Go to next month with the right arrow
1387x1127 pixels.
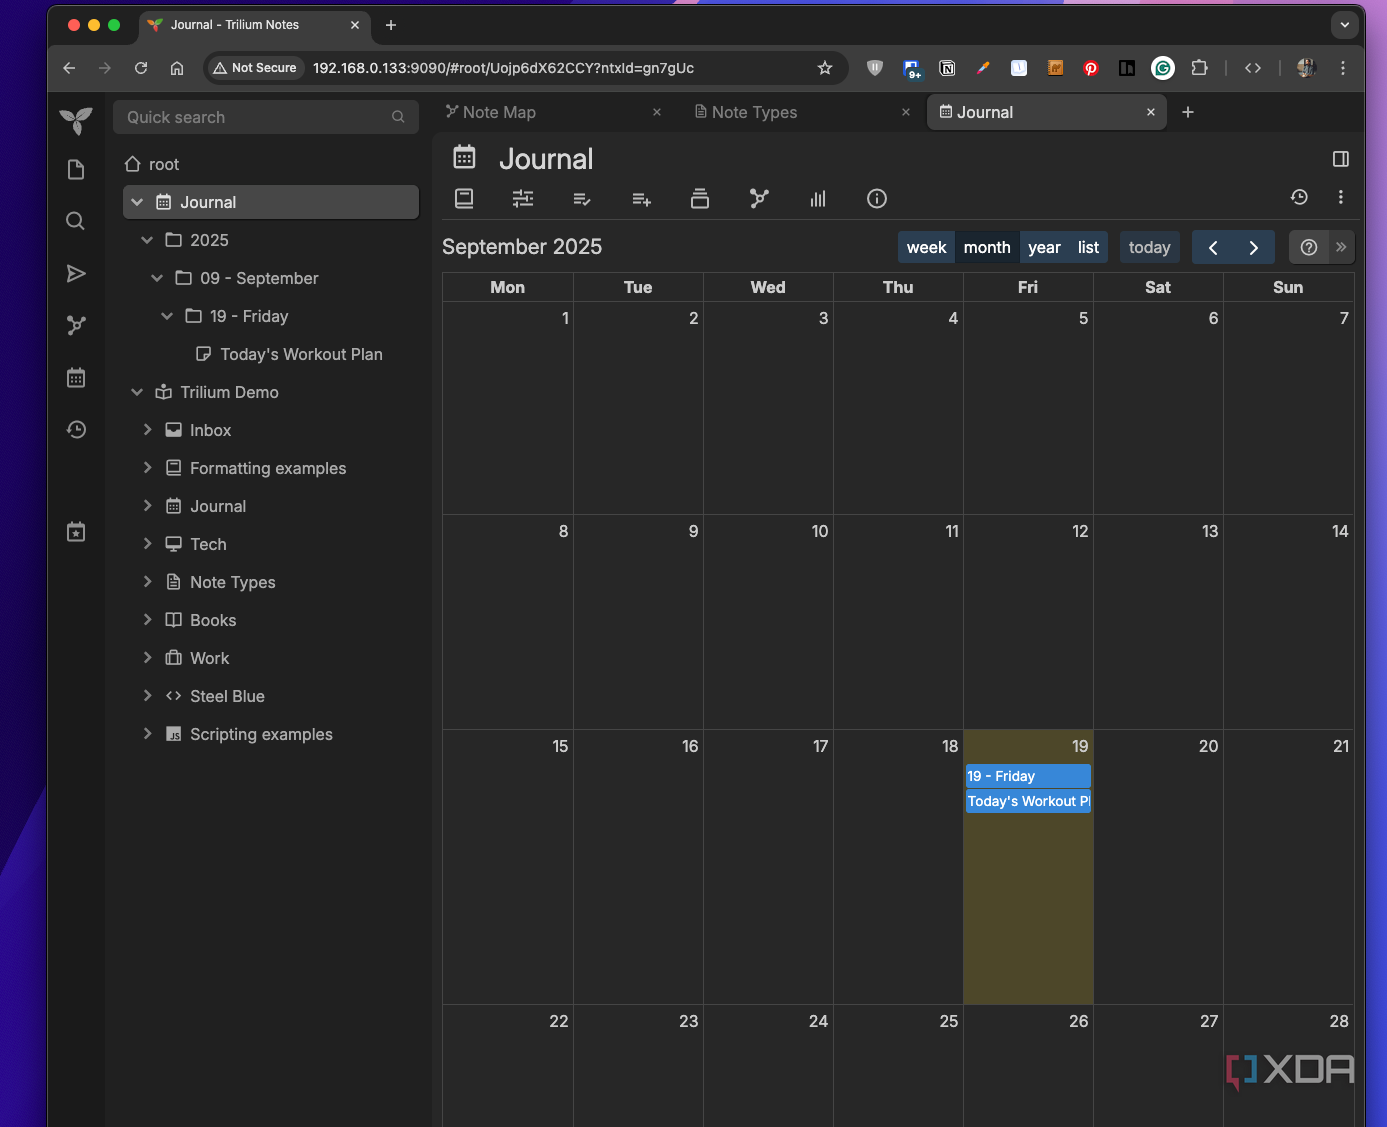[x=1254, y=248]
